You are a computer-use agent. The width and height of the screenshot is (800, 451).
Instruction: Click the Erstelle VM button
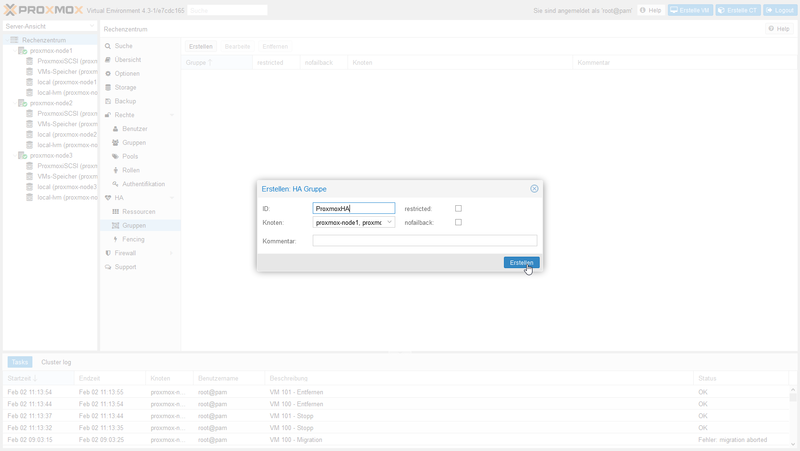tap(690, 10)
